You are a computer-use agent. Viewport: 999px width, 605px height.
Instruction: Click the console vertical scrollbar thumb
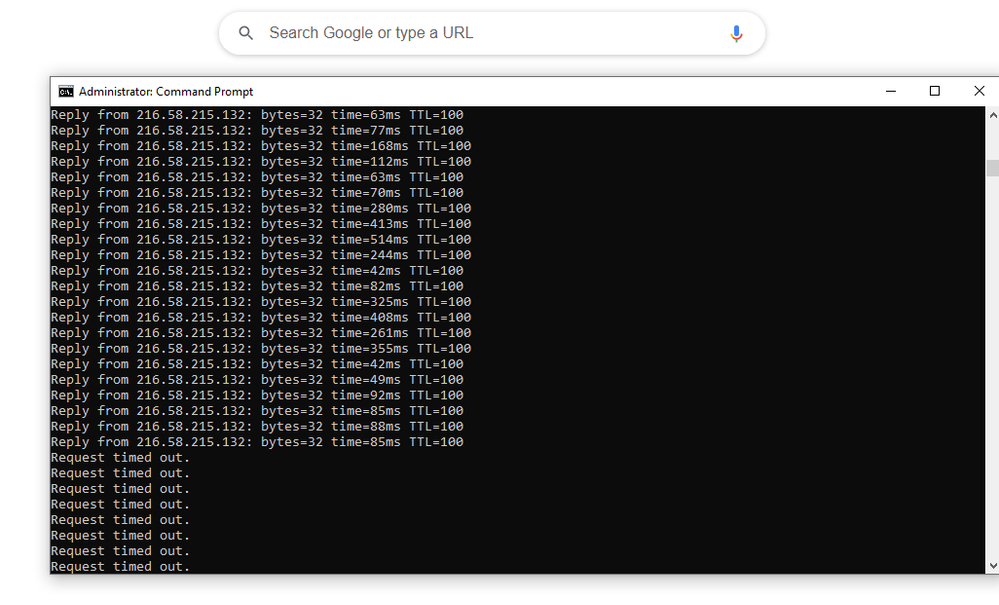(x=992, y=168)
